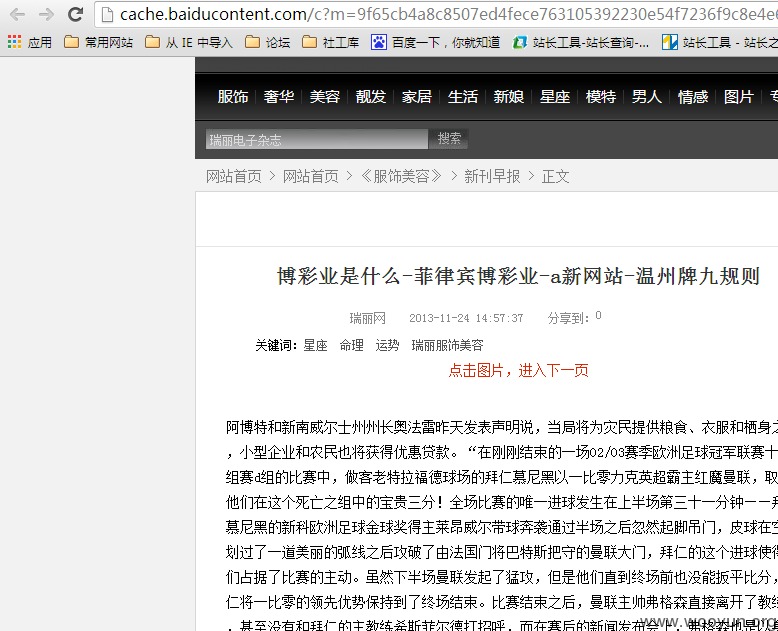
Task: Select the 图片 navigation item
Action: coord(739,96)
